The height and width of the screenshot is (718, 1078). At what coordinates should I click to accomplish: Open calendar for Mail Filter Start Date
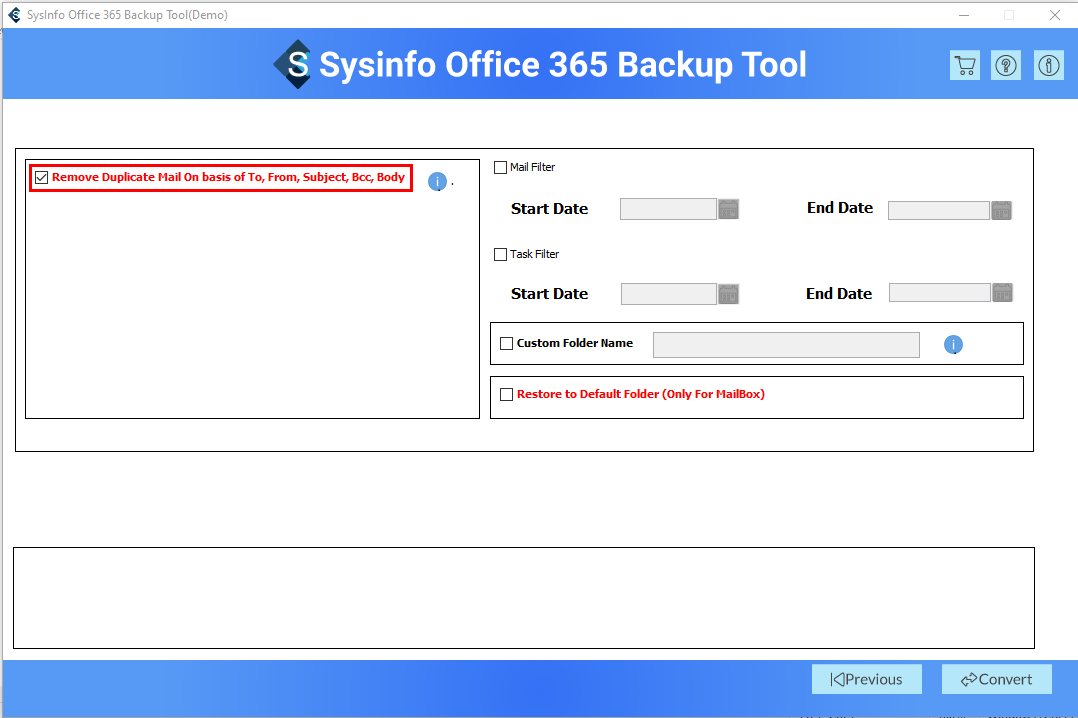point(729,209)
